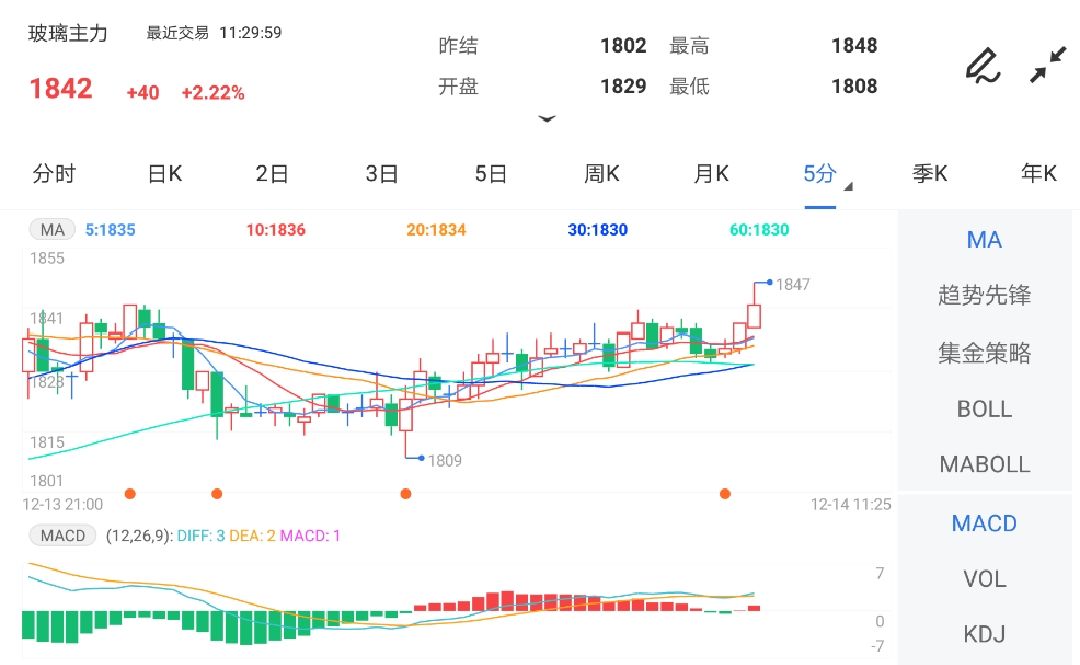
Task: Click the first orange marker dot on timeline
Action: point(130,493)
